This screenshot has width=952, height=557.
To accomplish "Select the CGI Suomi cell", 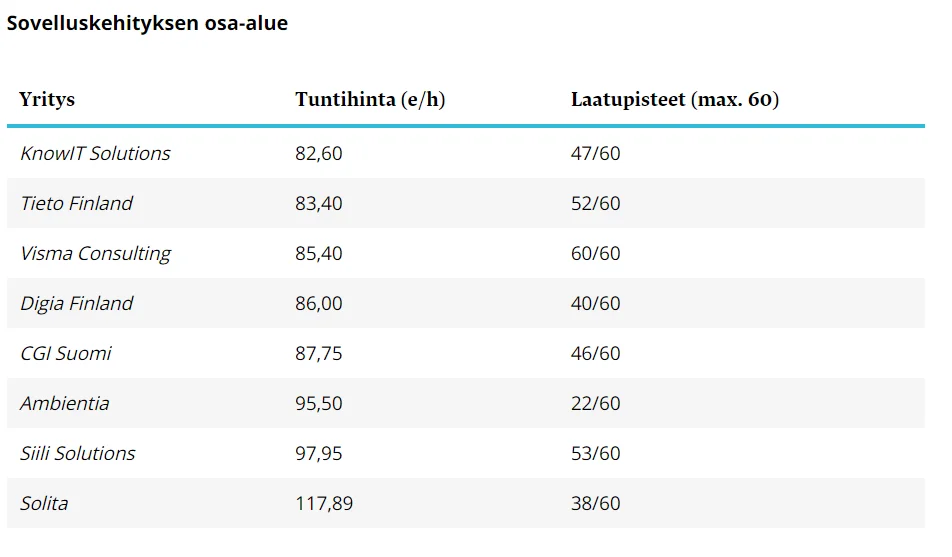I will click(66, 353).
